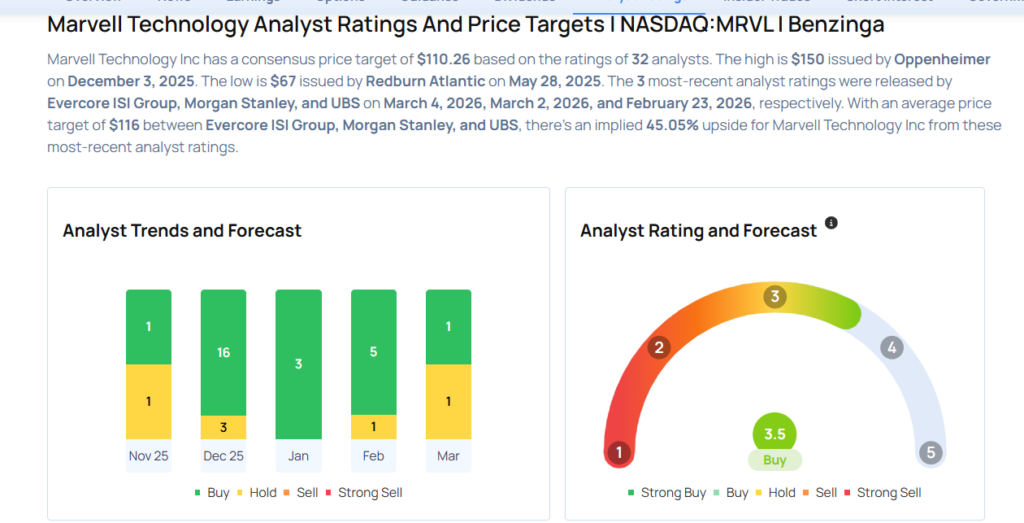The image size is (1024, 523).
Task: Click the yellow Hold segment of the Mar bar
Action: pos(449,401)
